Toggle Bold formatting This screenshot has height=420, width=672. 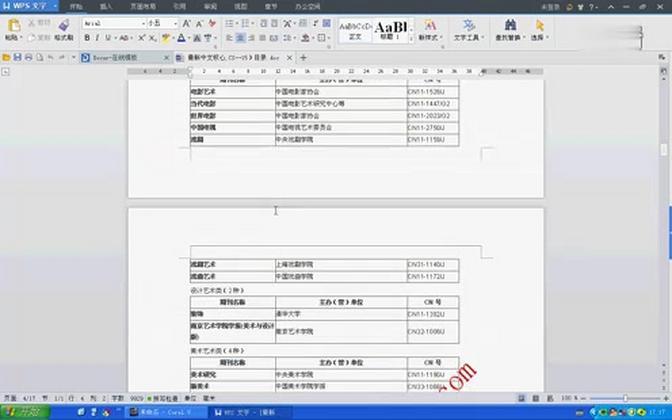[x=87, y=38]
